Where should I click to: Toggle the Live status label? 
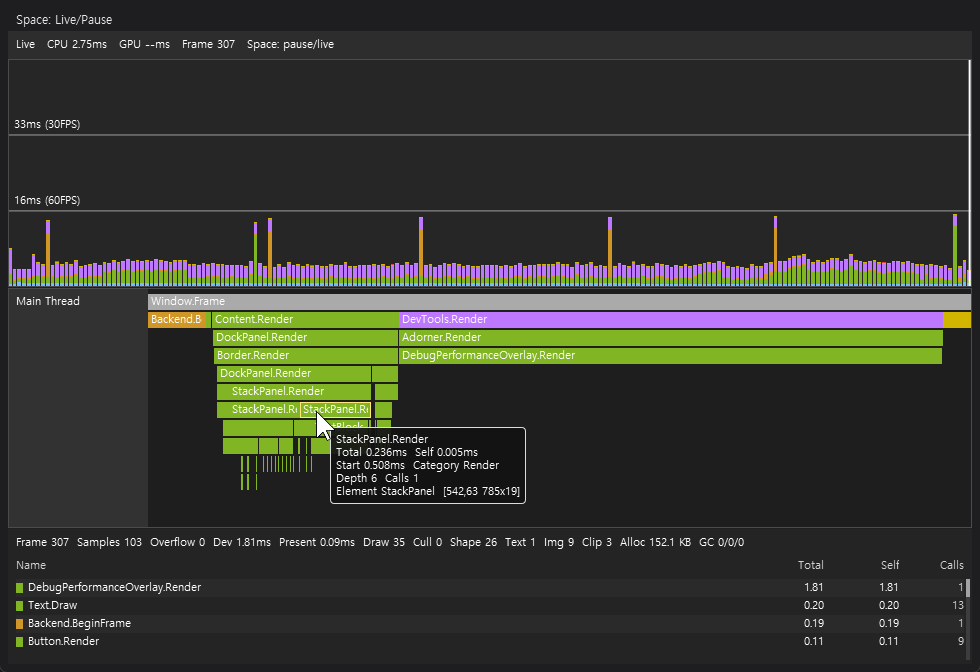(26, 44)
